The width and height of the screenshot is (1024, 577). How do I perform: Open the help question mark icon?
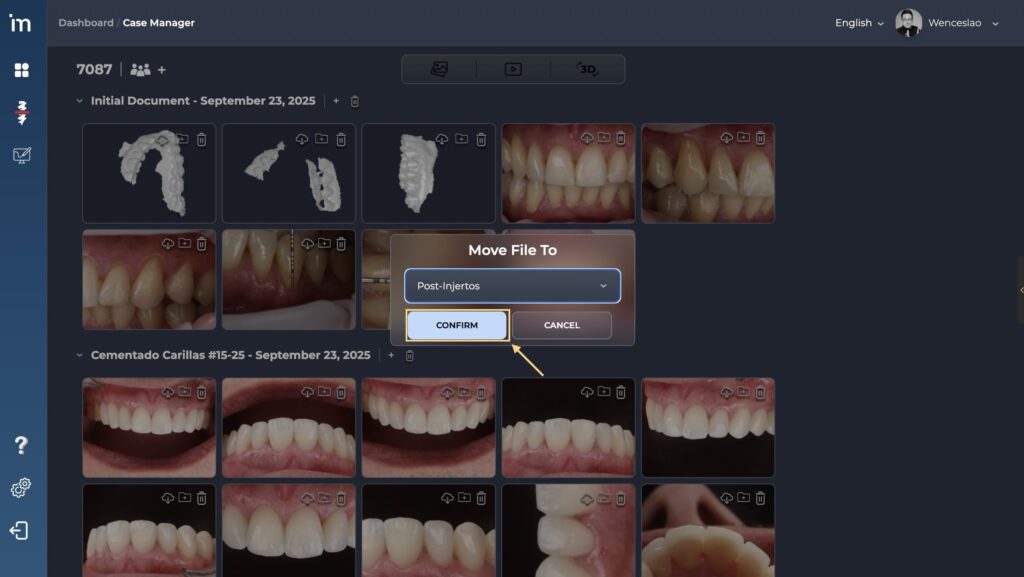21,445
